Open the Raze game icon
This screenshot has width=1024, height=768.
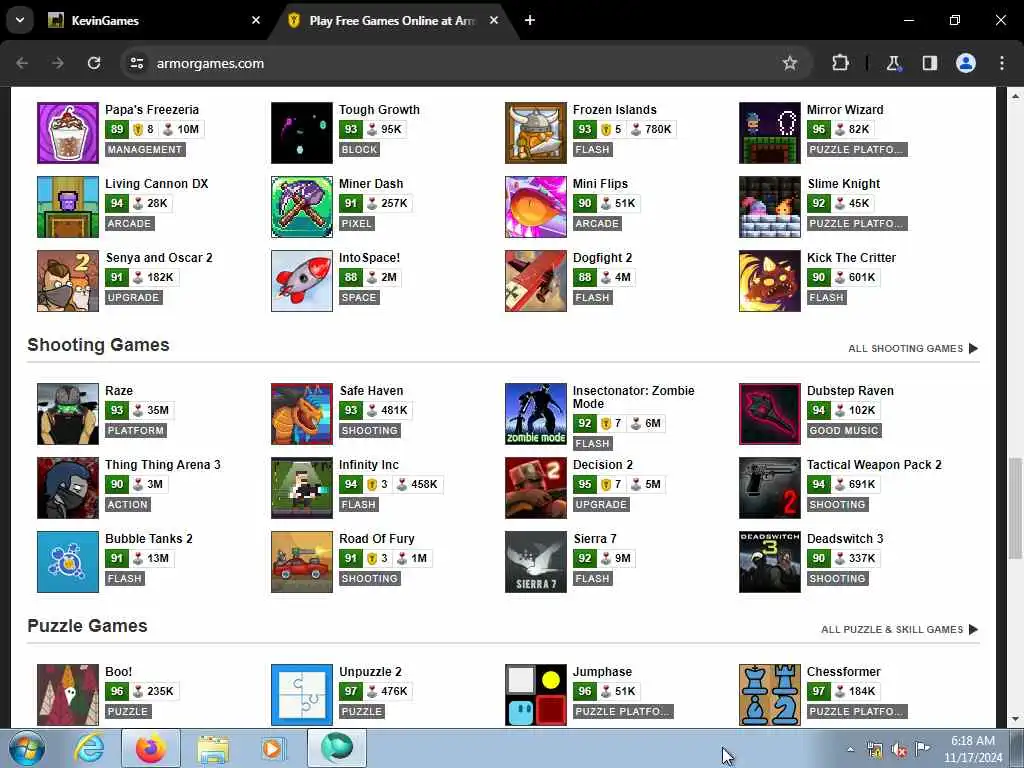coord(68,414)
